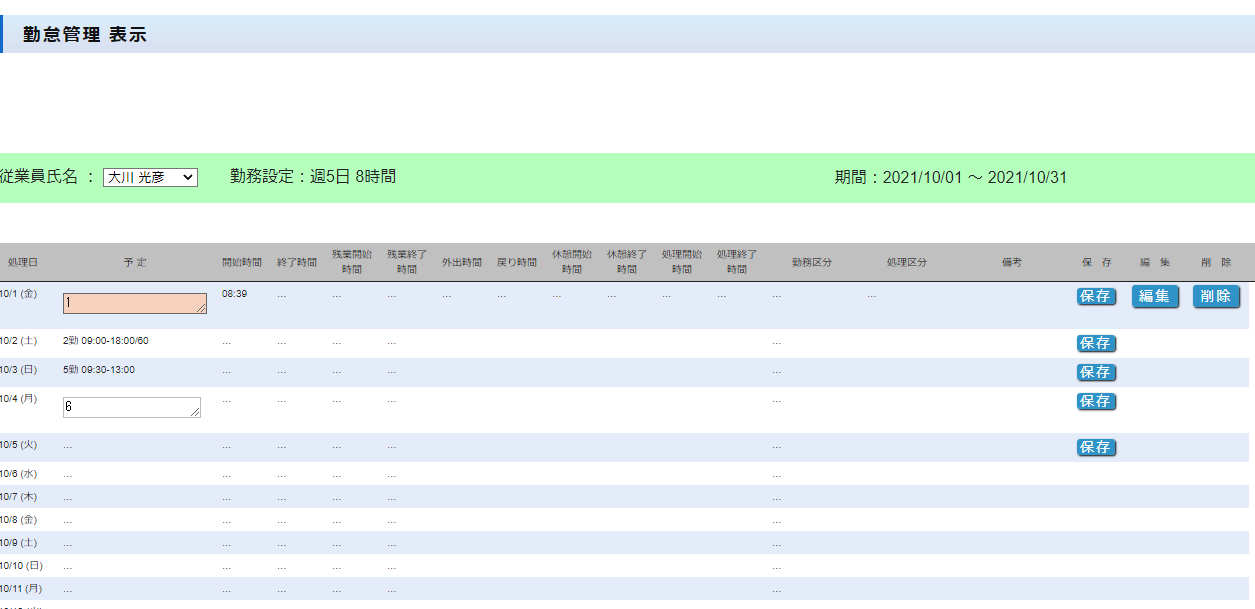Click the 10/4 予定 text box containing 6
The image size is (1255, 609).
[x=130, y=407]
